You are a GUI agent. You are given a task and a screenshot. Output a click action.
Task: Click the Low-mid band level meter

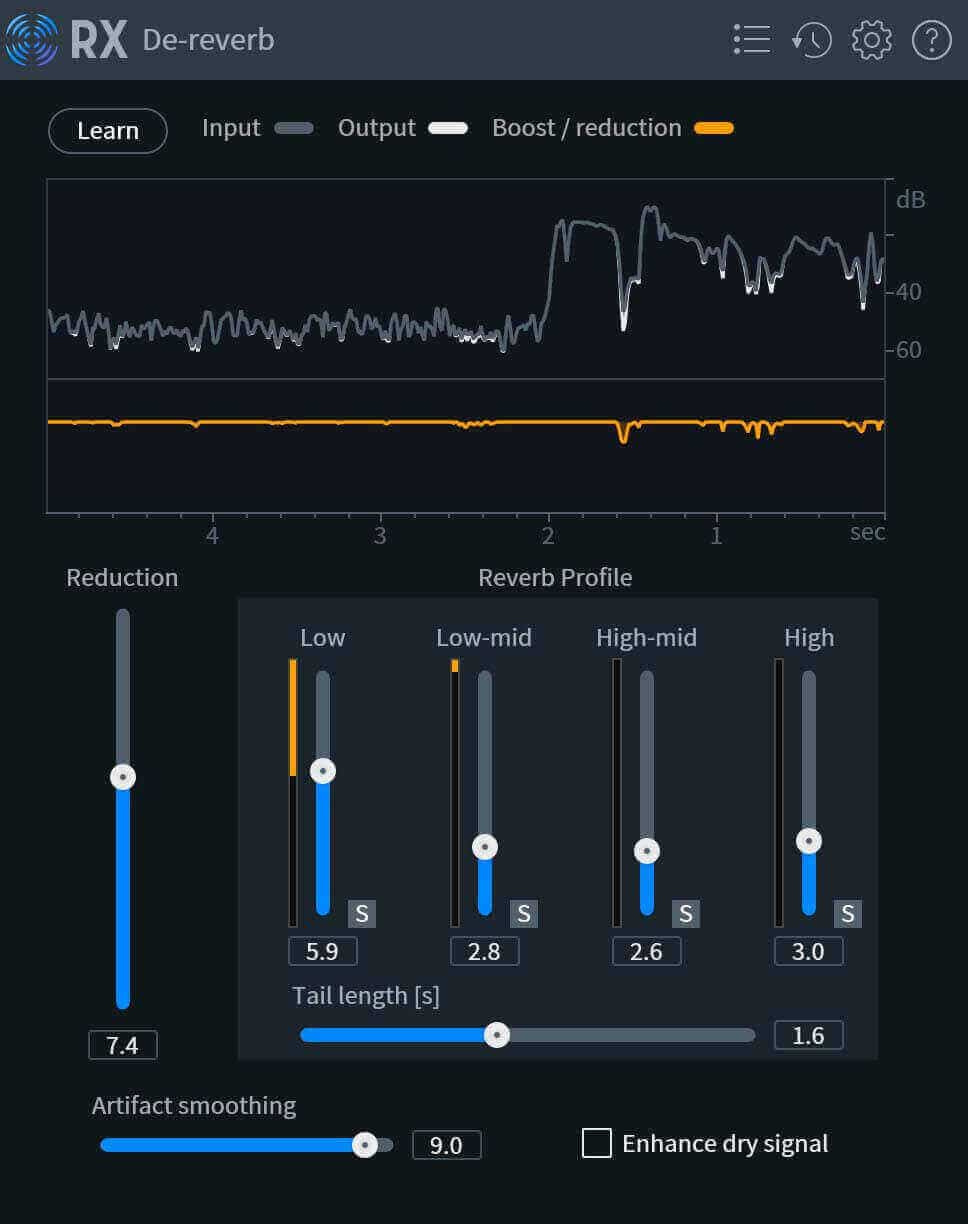(x=455, y=792)
